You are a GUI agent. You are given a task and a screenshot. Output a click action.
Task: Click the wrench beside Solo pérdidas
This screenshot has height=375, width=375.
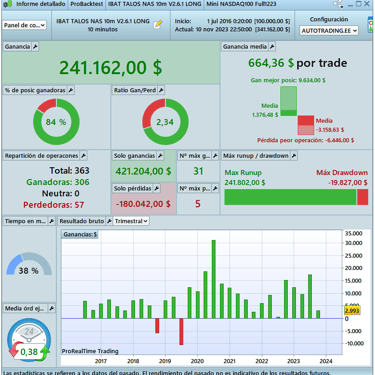pos(157,189)
